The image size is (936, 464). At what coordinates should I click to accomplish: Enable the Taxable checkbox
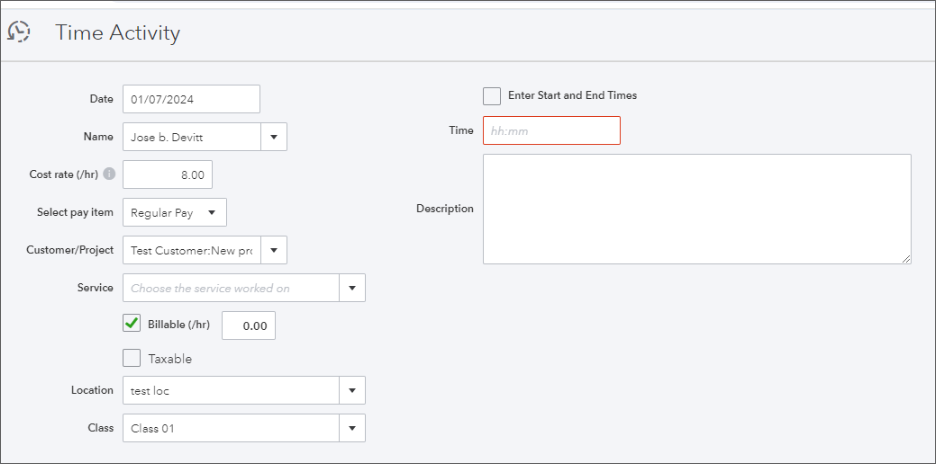(x=132, y=358)
